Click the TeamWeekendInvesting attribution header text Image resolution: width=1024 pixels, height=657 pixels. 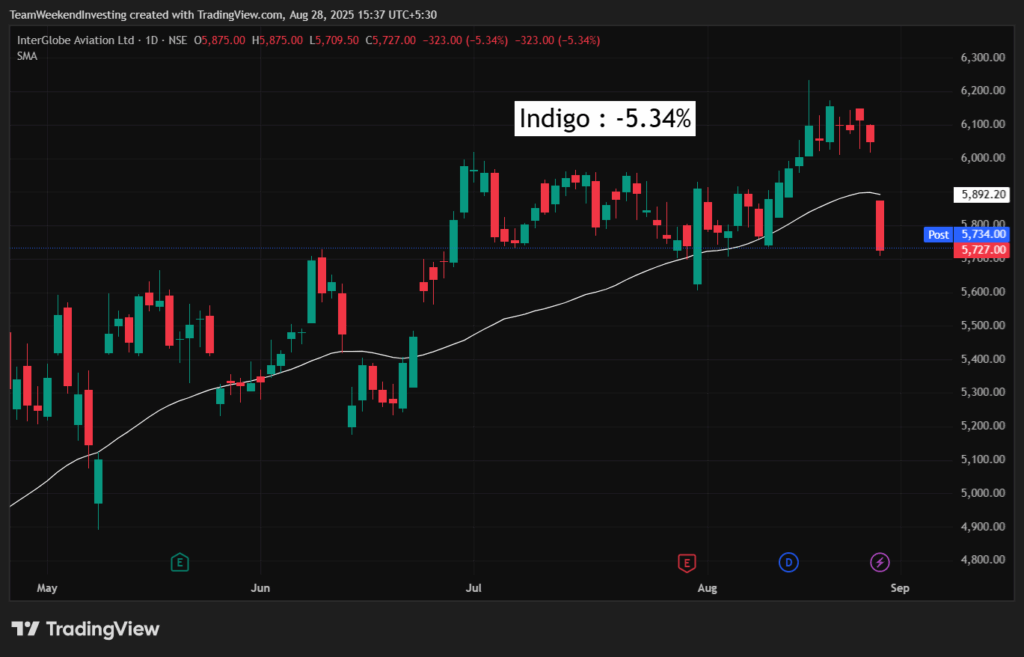(x=223, y=14)
